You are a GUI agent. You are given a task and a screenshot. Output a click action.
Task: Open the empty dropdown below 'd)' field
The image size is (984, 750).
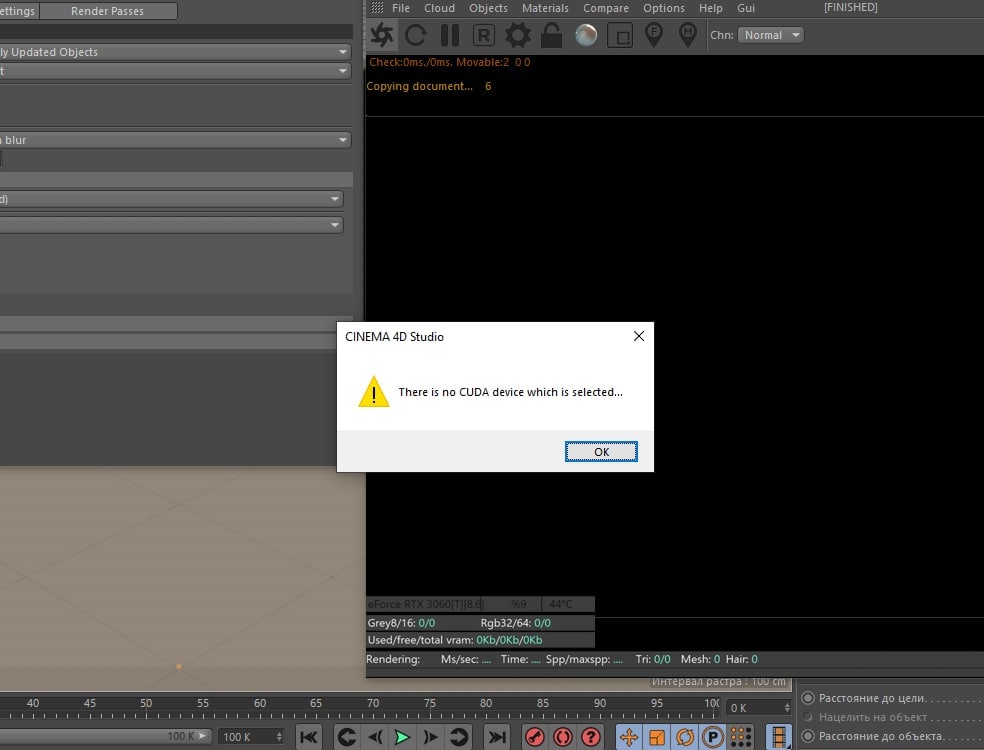tap(171, 225)
